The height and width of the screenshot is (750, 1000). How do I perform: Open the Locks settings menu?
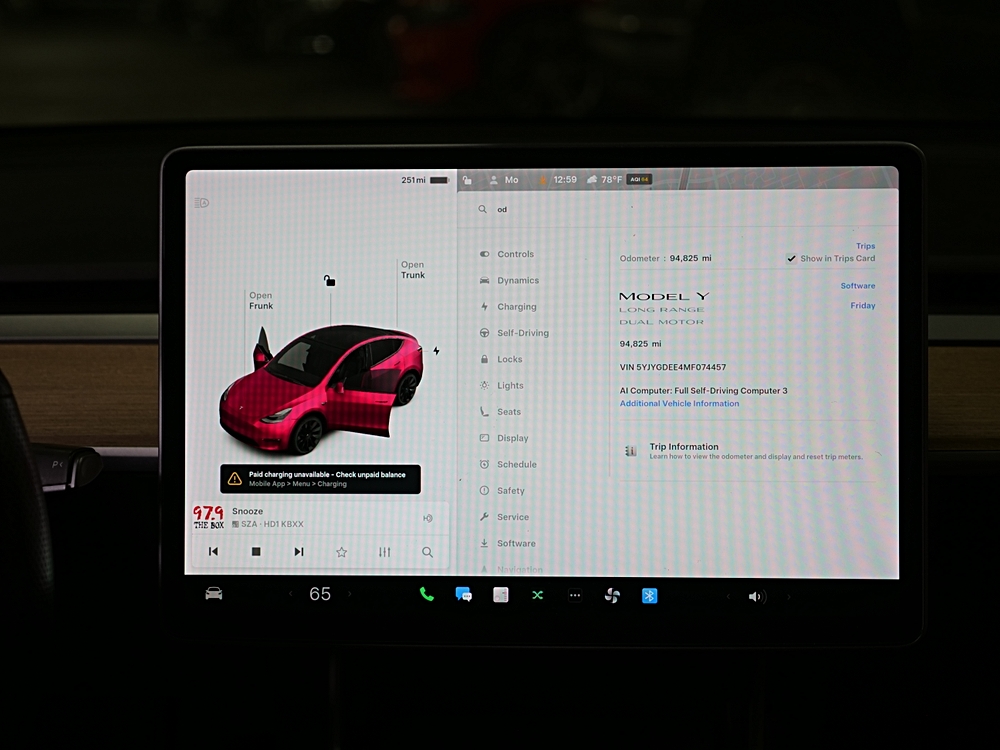(x=501, y=359)
